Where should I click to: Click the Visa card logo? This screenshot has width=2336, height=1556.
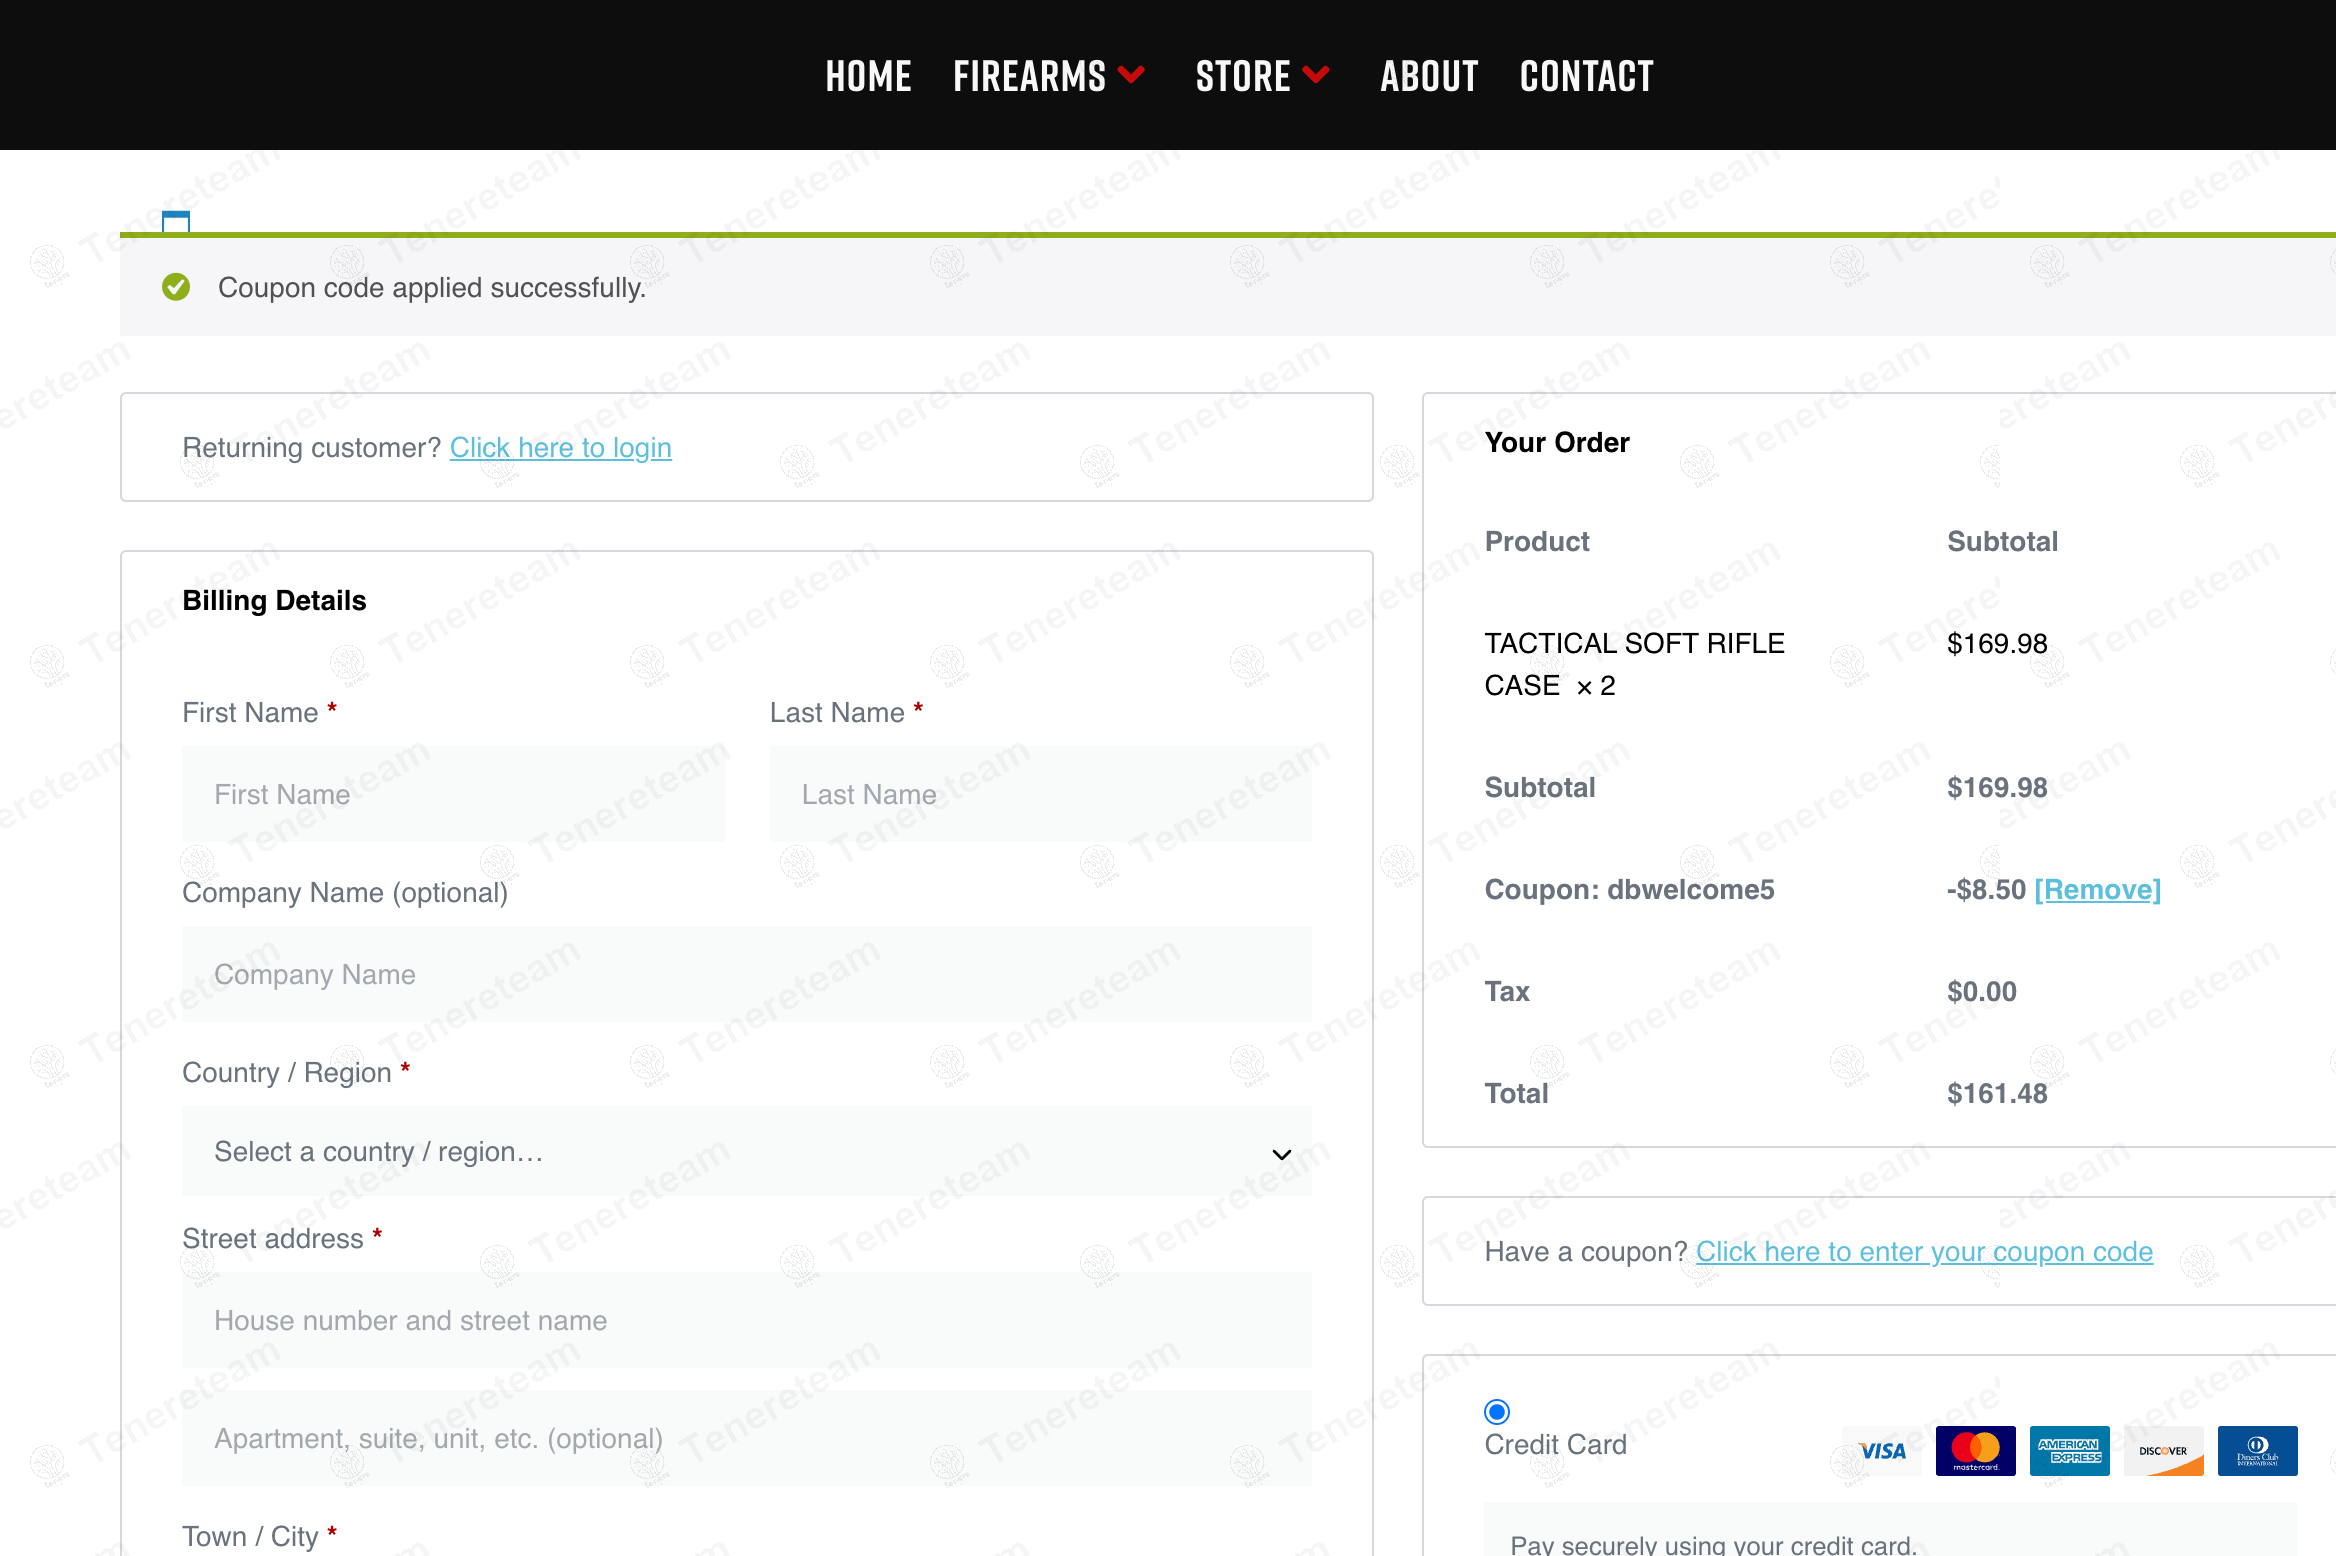[1882, 1451]
